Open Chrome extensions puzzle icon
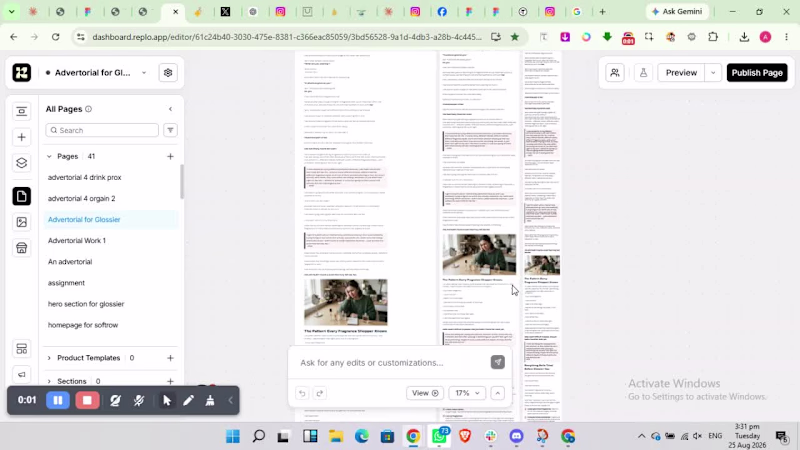The height and width of the screenshot is (450, 800). coord(713,37)
